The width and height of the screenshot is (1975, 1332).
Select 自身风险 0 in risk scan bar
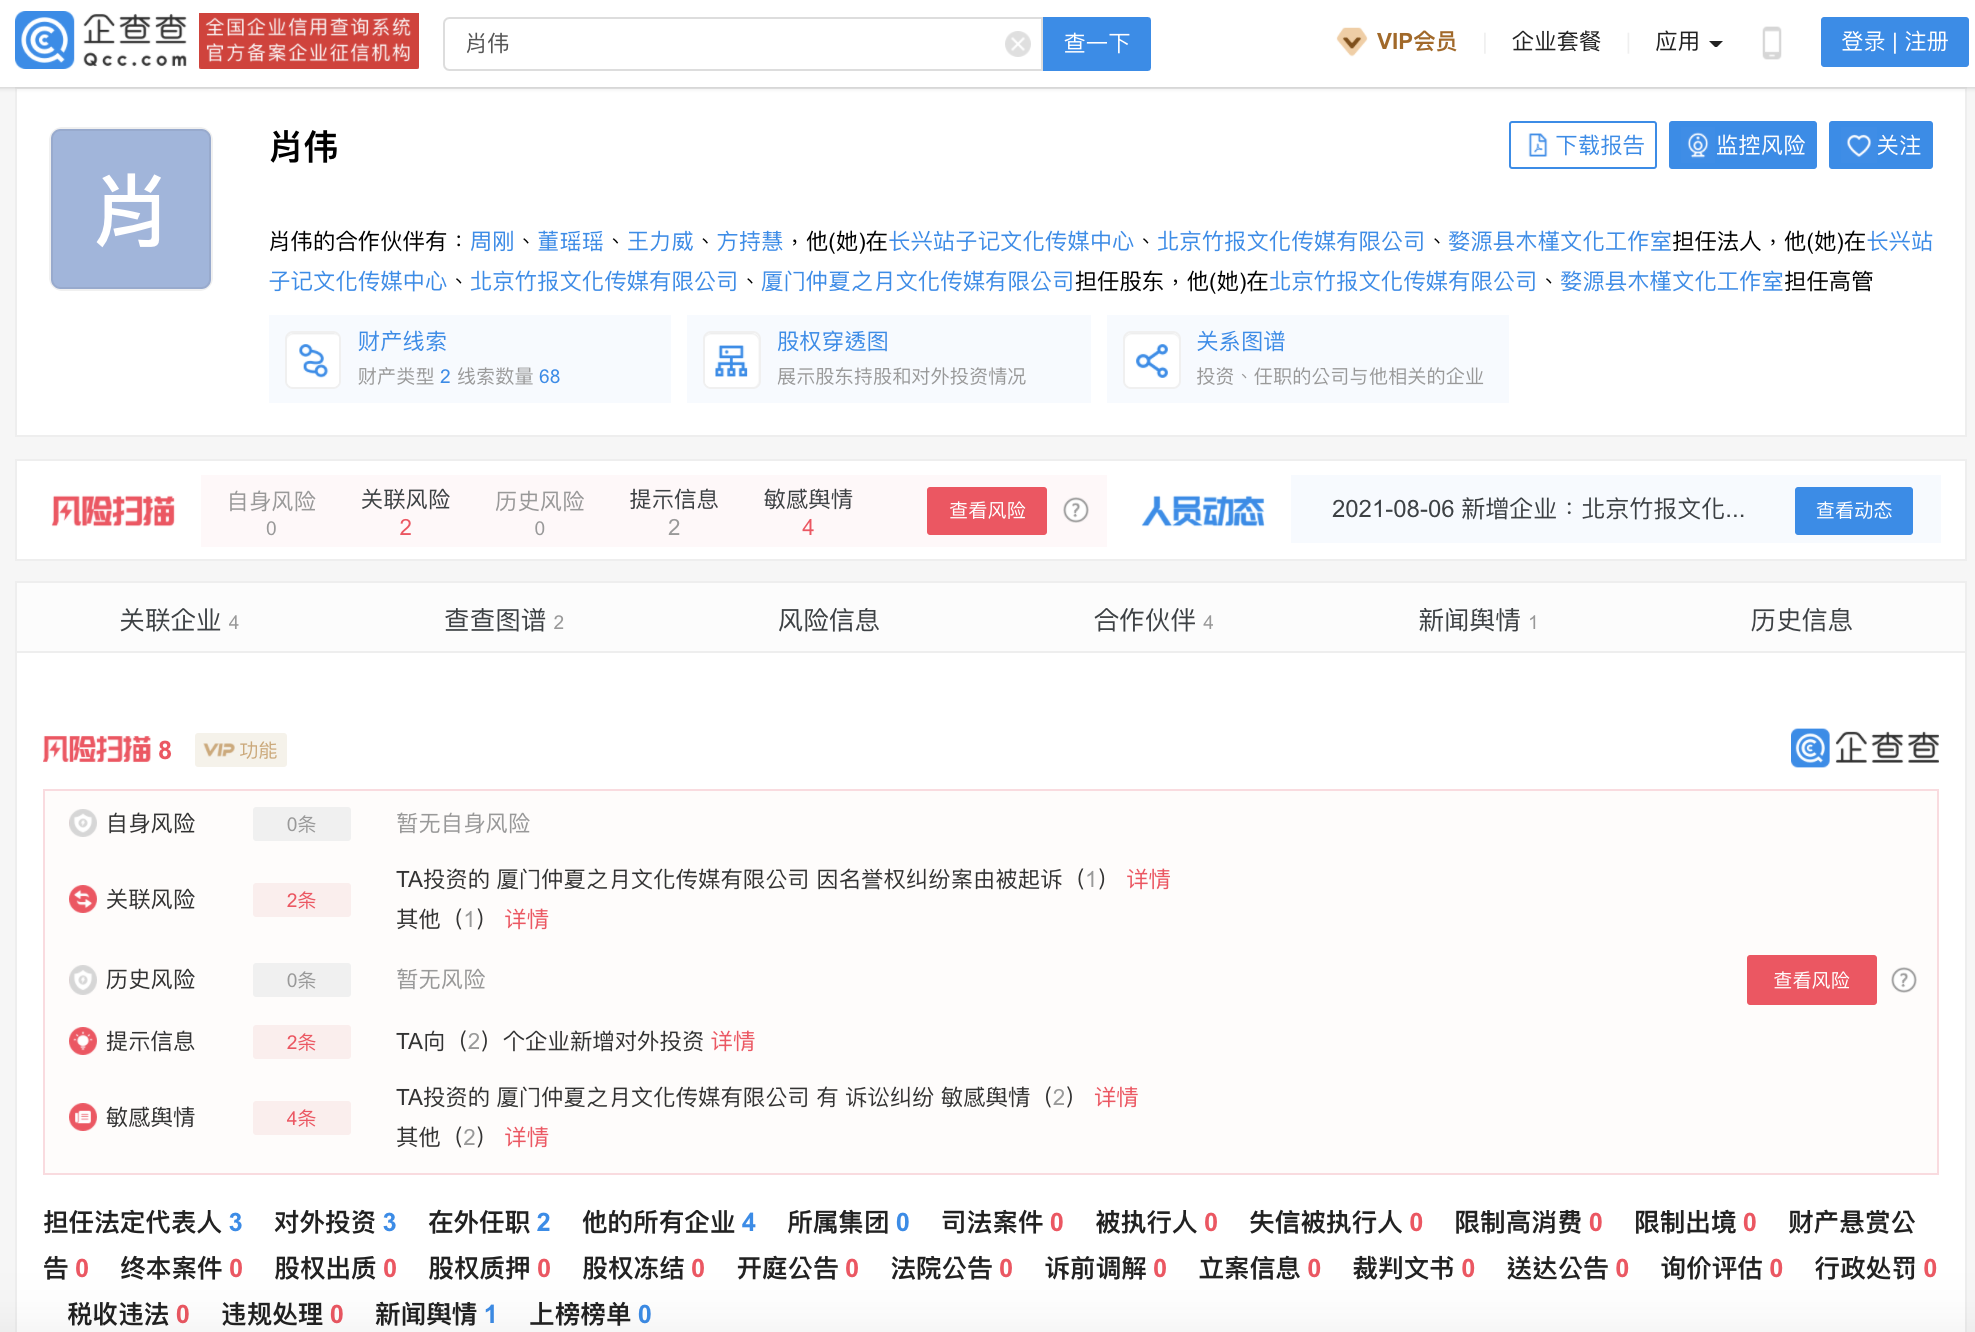(x=271, y=512)
